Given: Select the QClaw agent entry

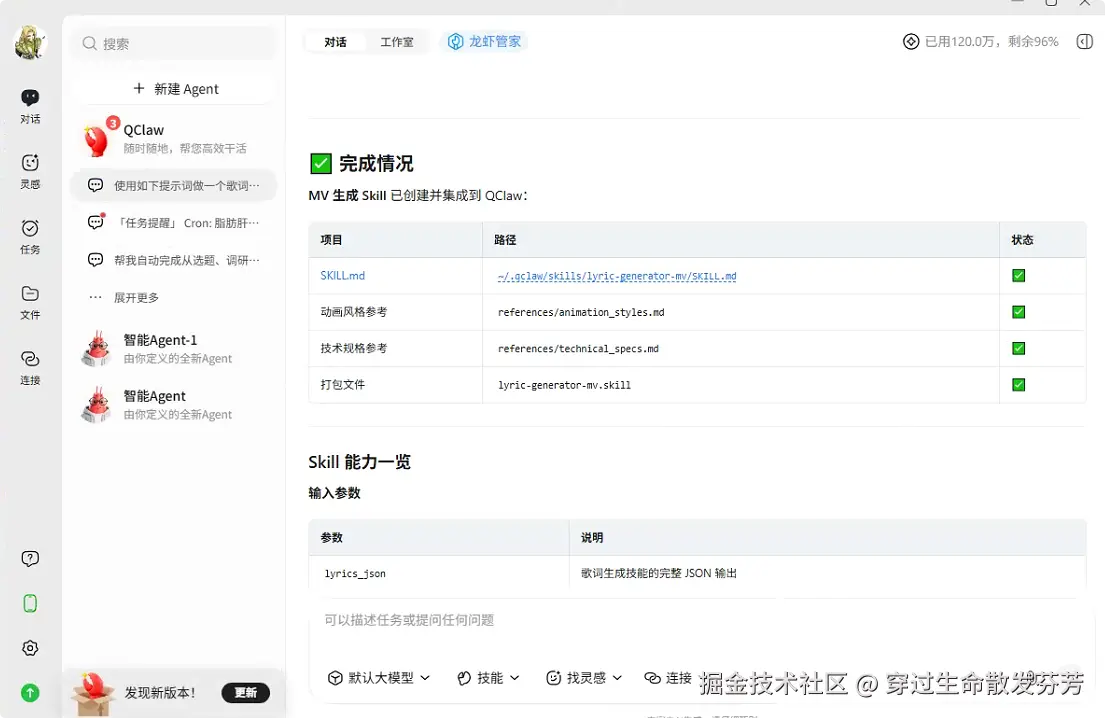Looking at the screenshot, I should coord(173,138).
